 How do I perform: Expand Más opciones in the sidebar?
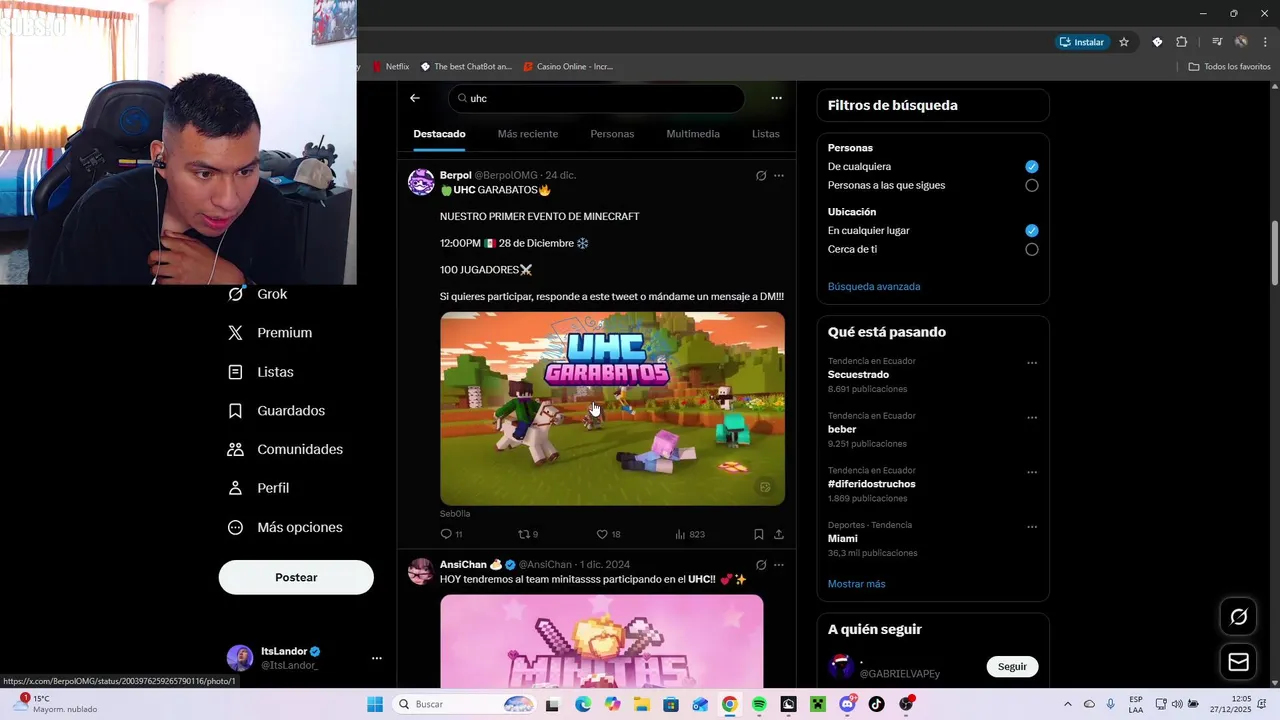(x=285, y=527)
